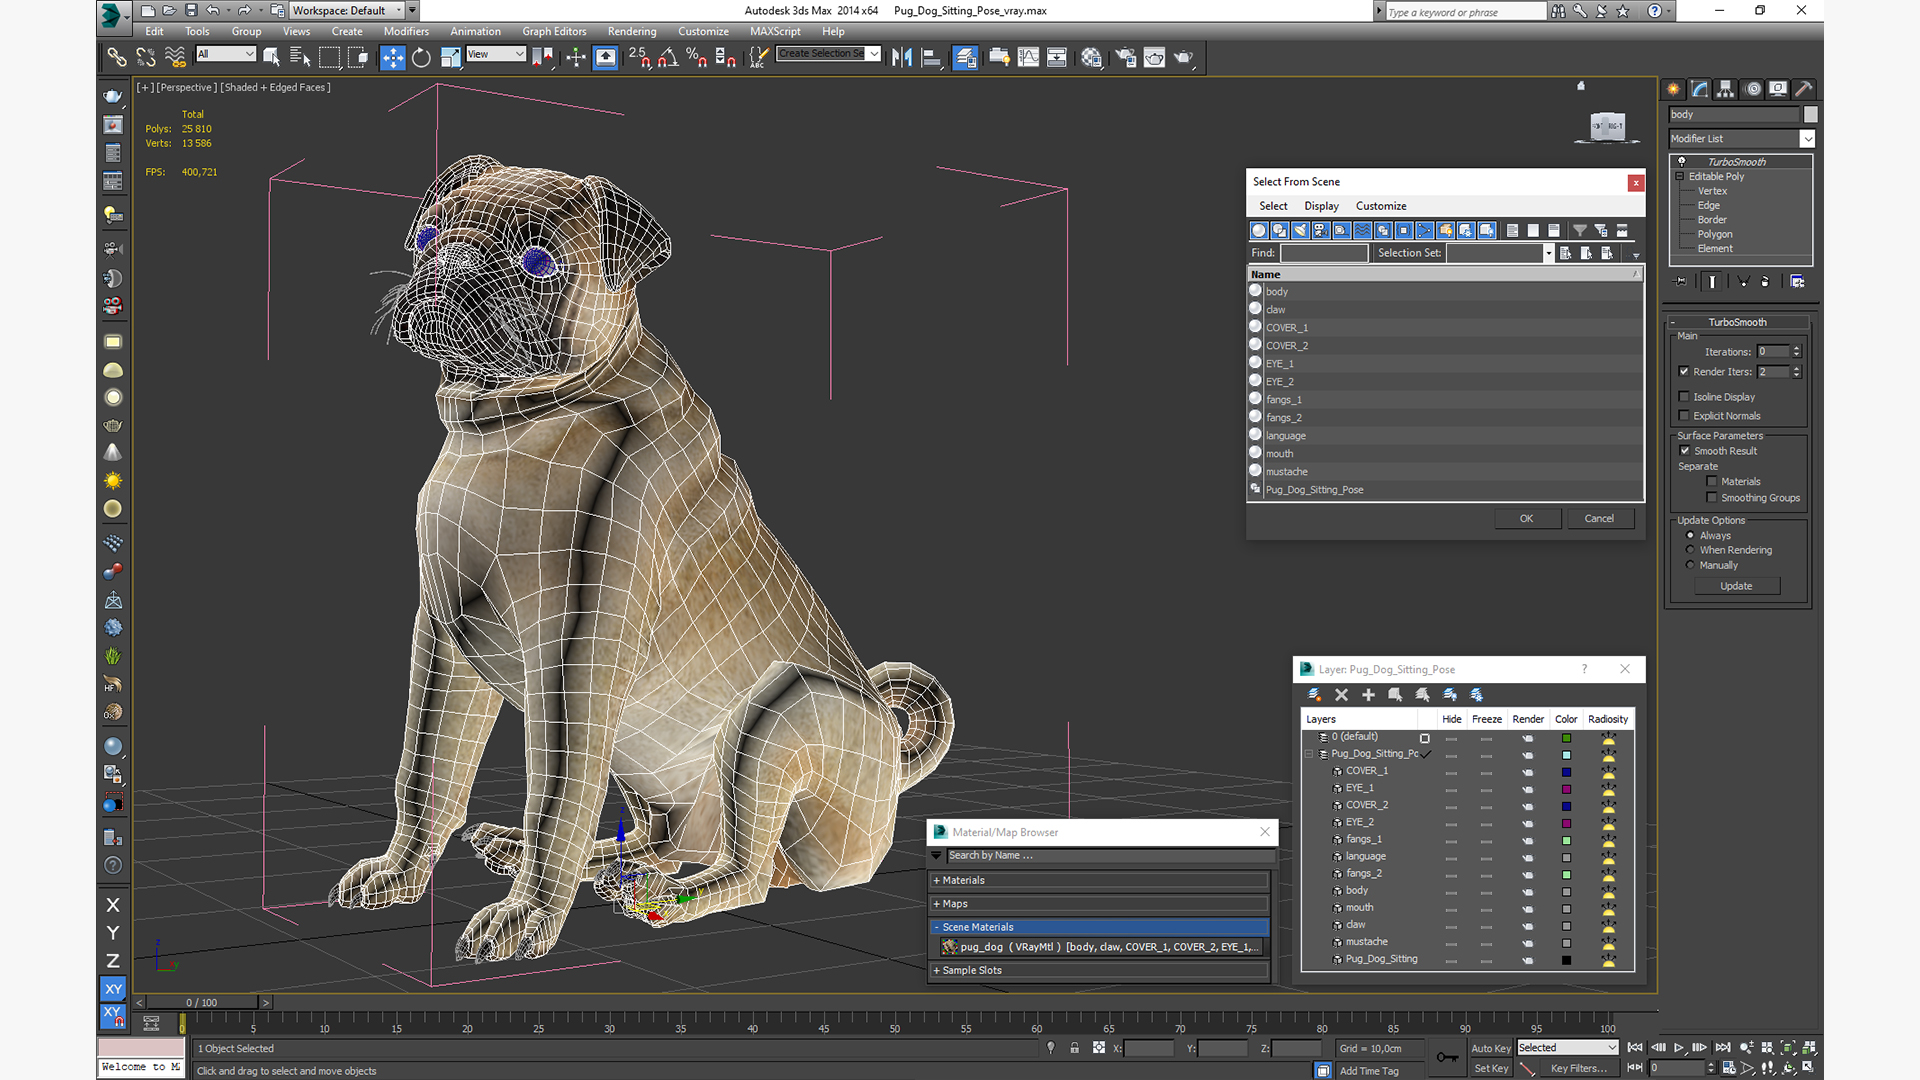Open the reference coordinate View dropdown
Image resolution: width=1920 pixels, height=1080 pixels.
496,54
